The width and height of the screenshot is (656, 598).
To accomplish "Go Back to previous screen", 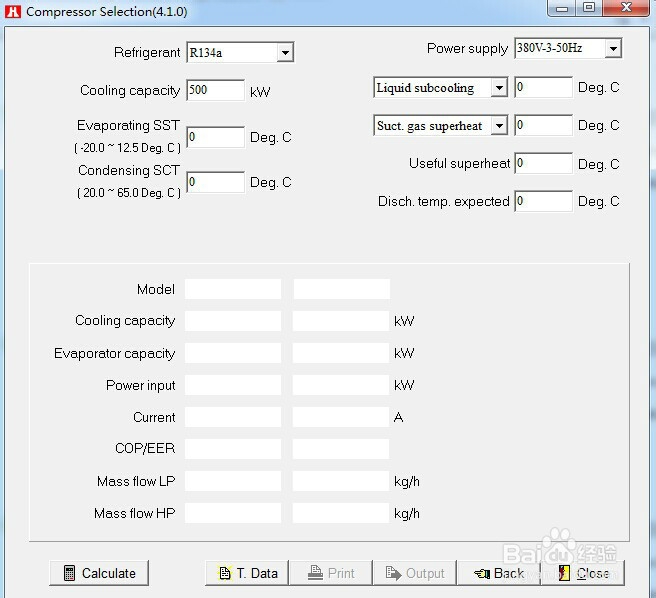I will pos(499,573).
